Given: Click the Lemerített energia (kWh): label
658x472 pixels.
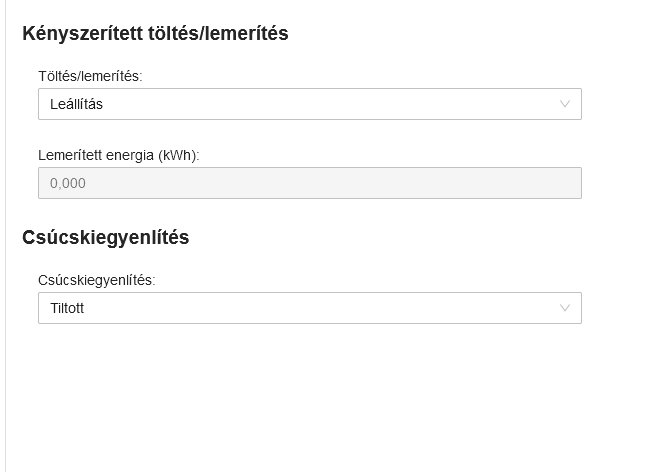Looking at the screenshot, I should click(x=119, y=155).
